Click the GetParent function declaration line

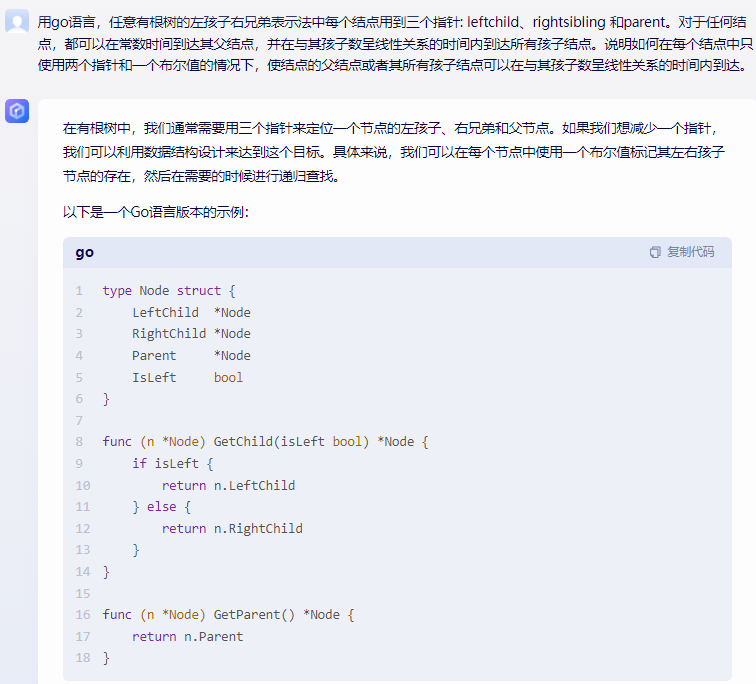point(229,615)
